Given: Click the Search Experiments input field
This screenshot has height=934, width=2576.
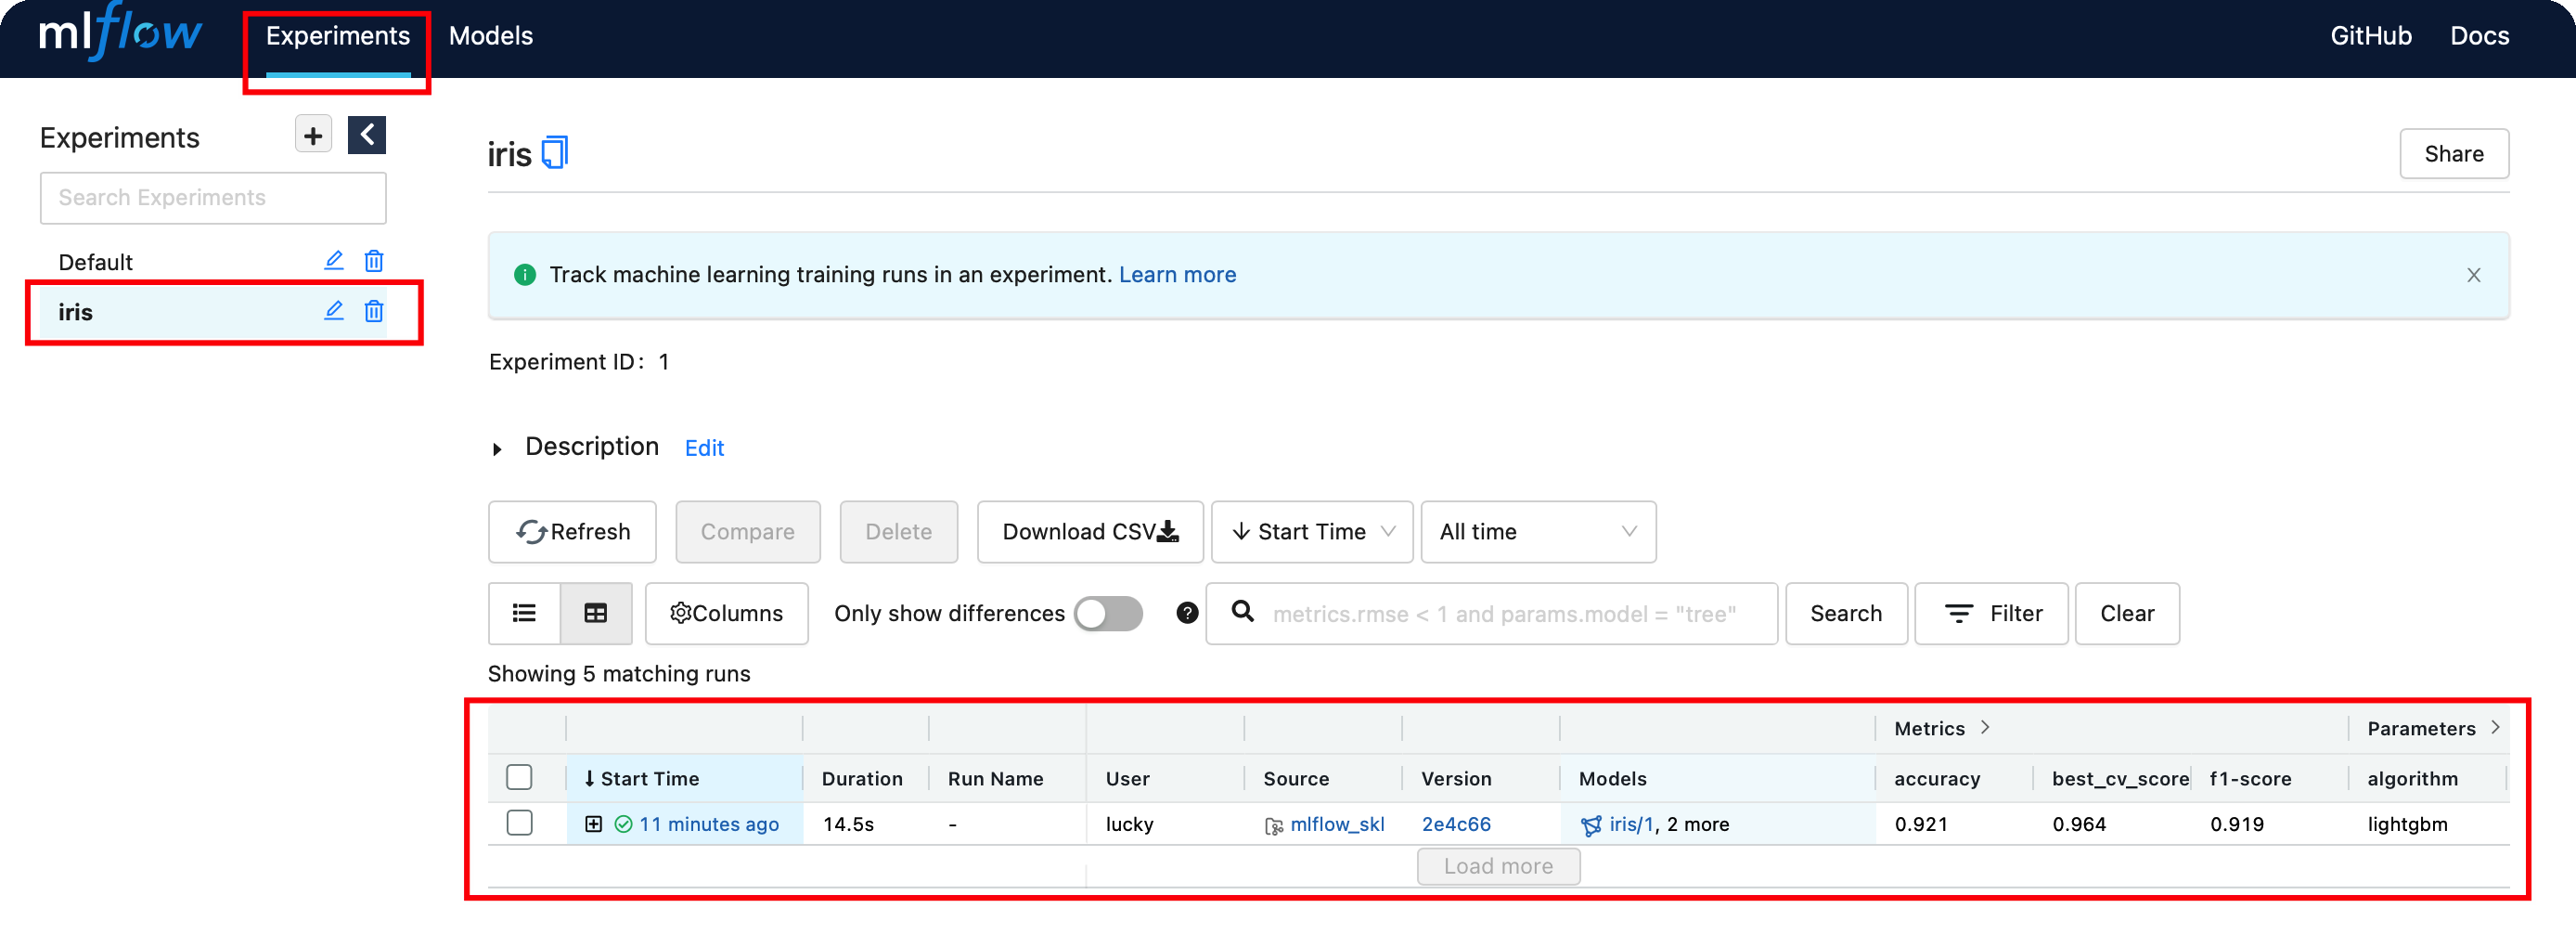Looking at the screenshot, I should (212, 197).
